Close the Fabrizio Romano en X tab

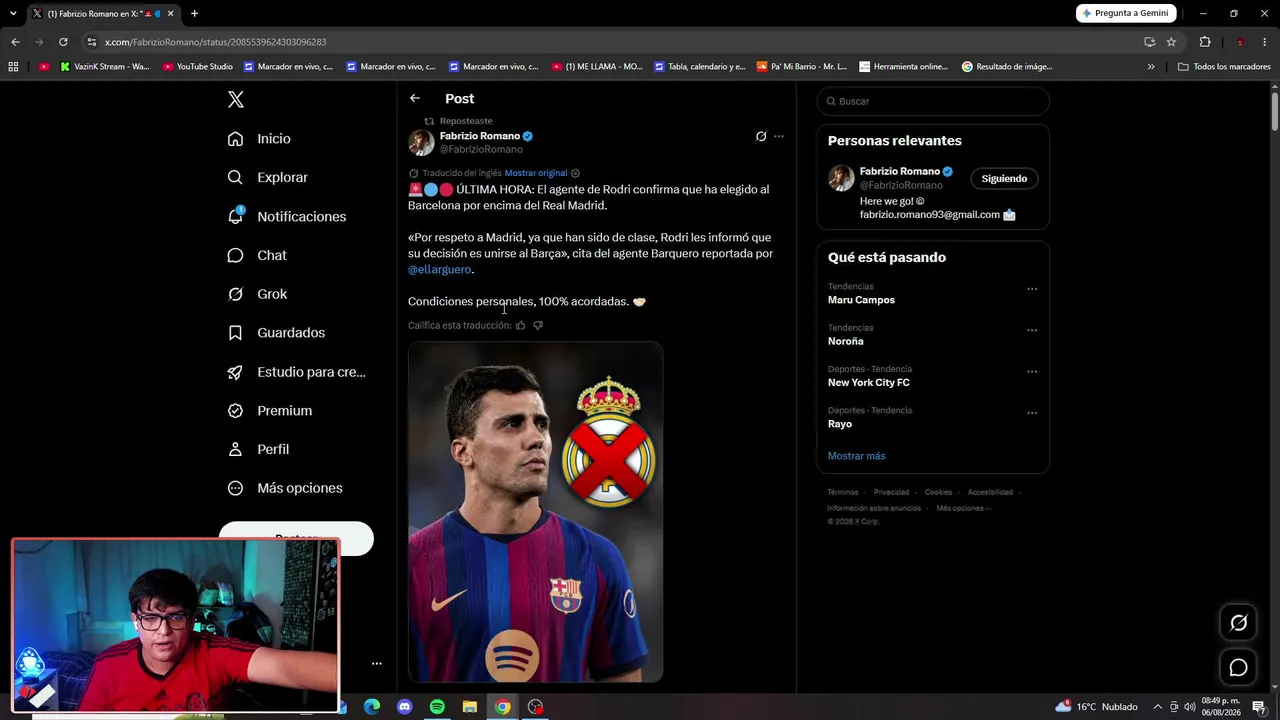tap(171, 14)
